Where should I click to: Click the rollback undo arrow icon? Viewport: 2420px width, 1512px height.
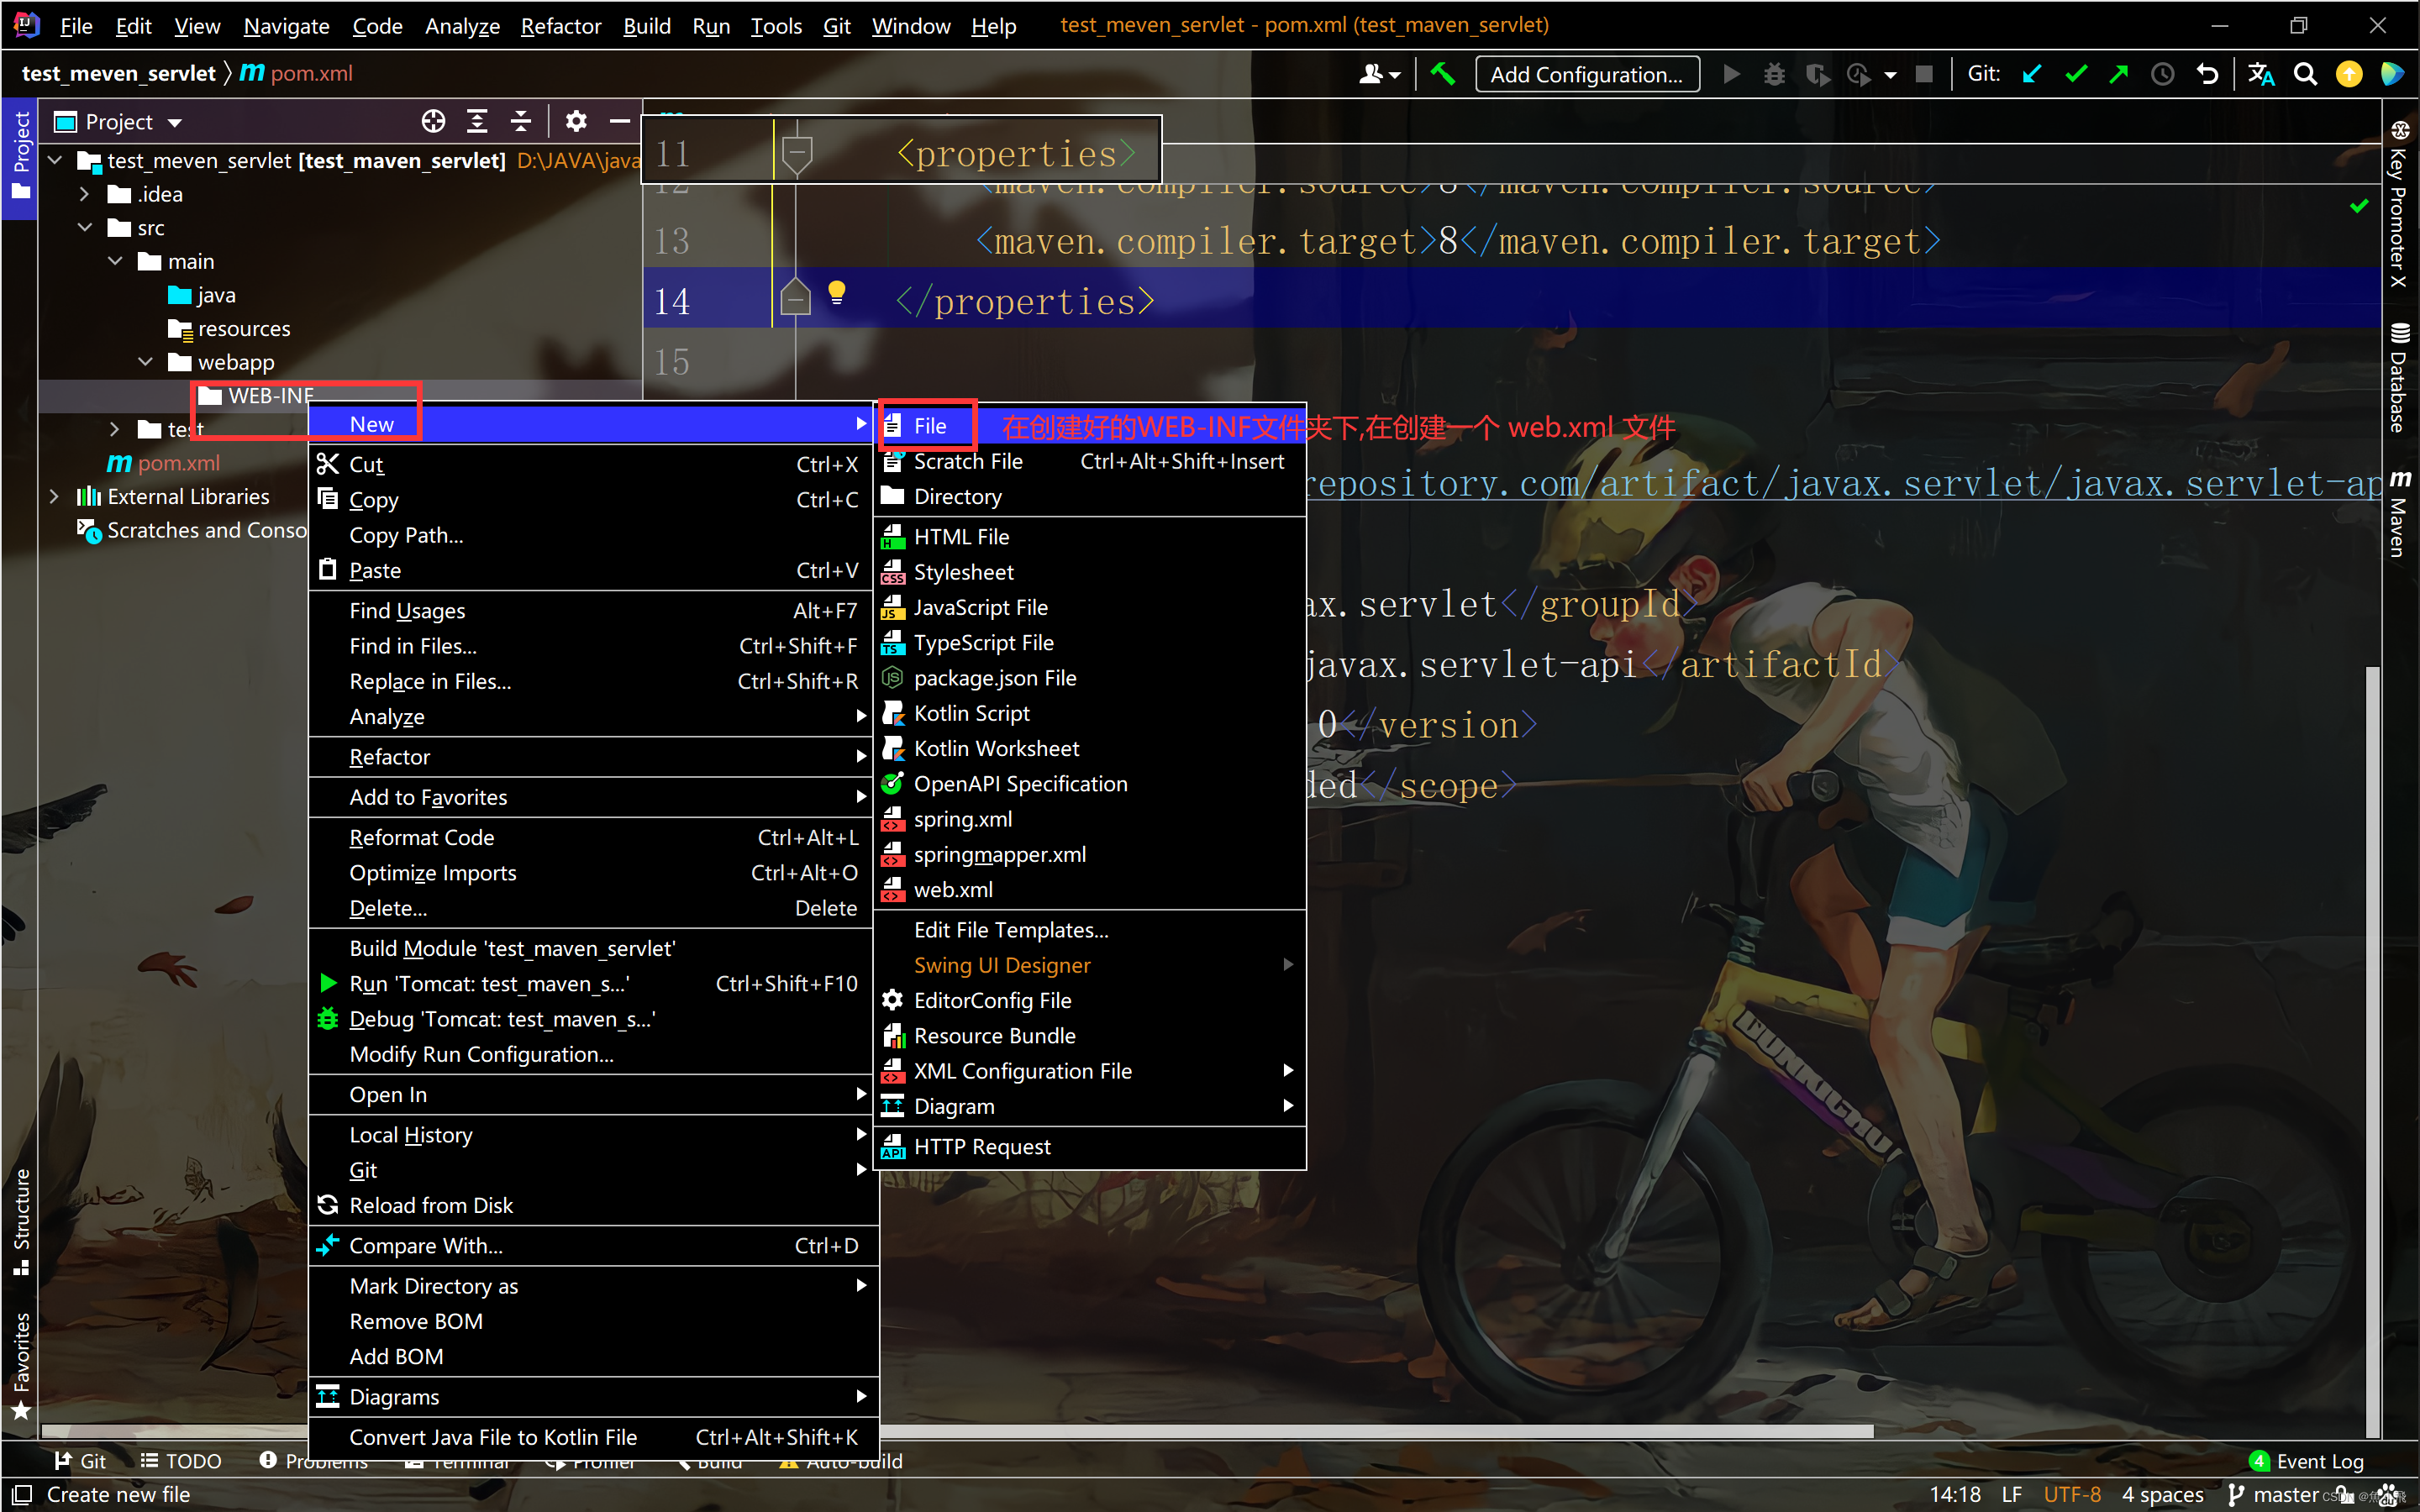[x=2207, y=74]
